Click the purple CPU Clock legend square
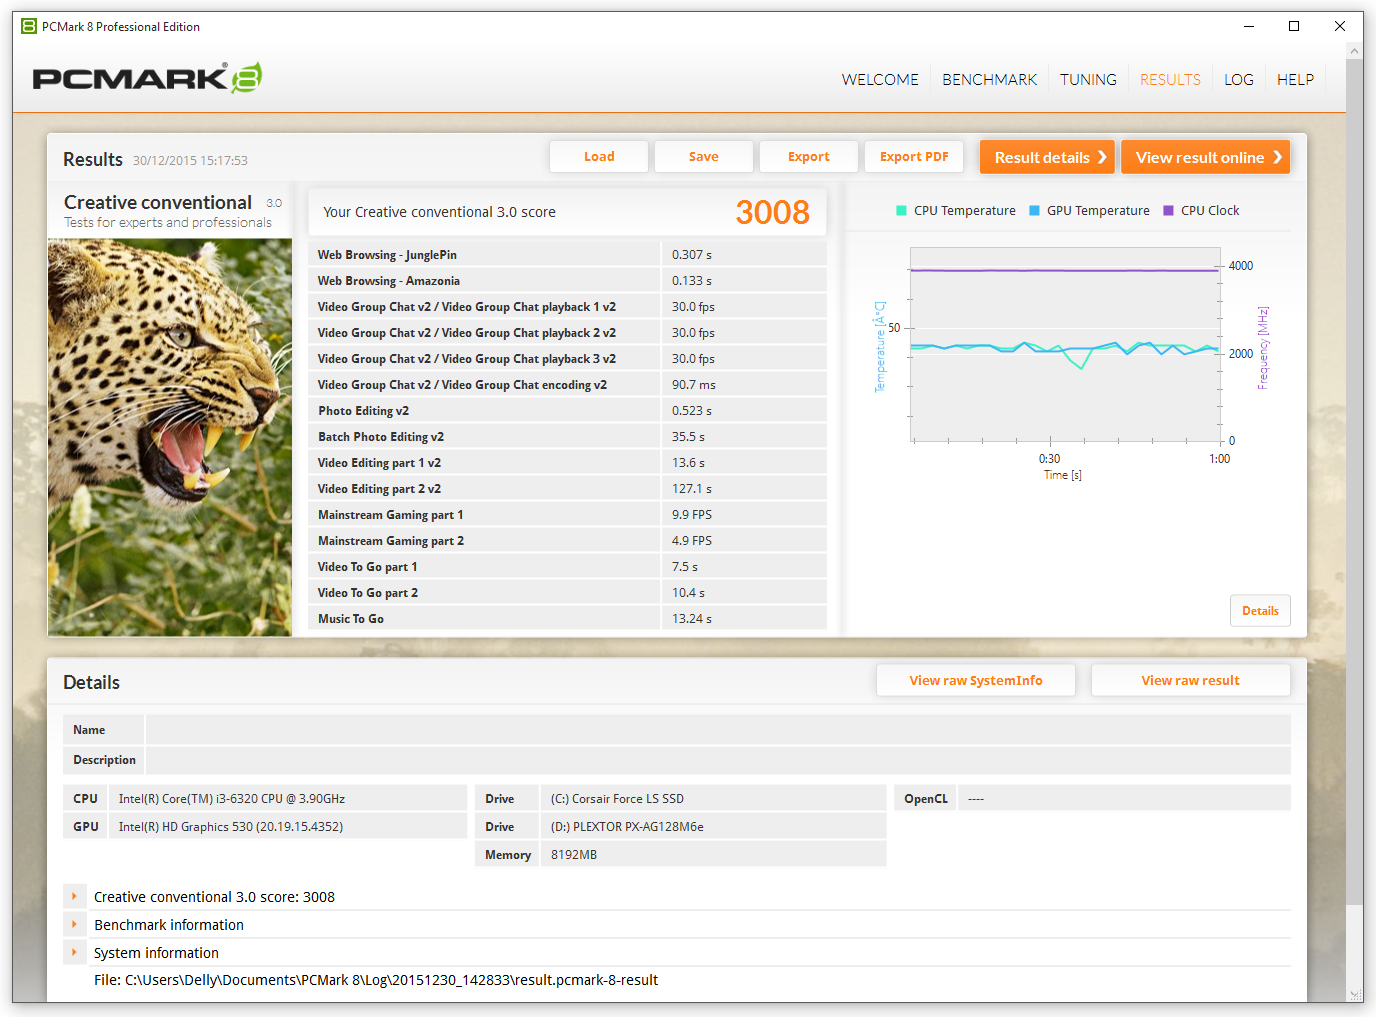 (x=1168, y=211)
